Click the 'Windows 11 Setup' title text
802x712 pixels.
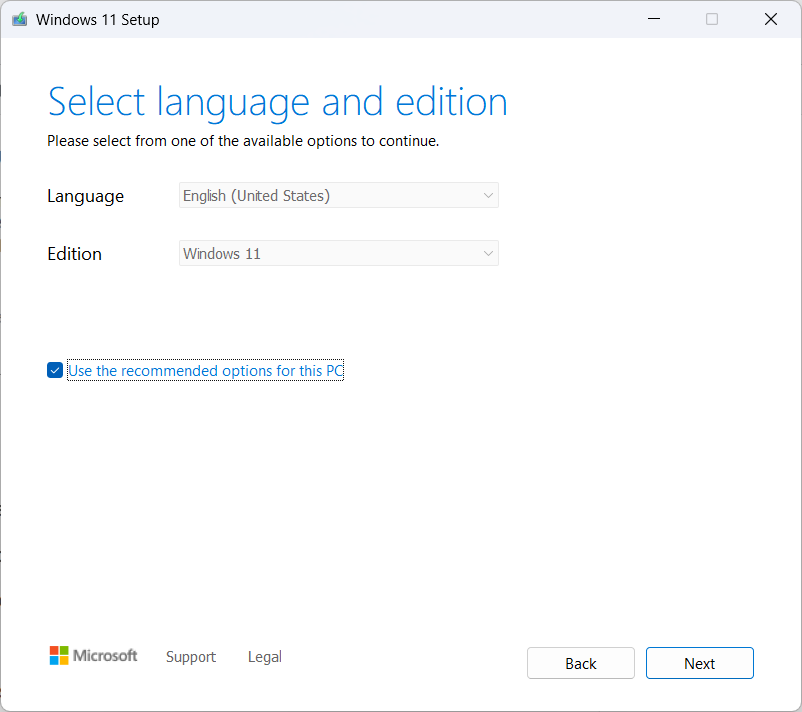(x=98, y=20)
